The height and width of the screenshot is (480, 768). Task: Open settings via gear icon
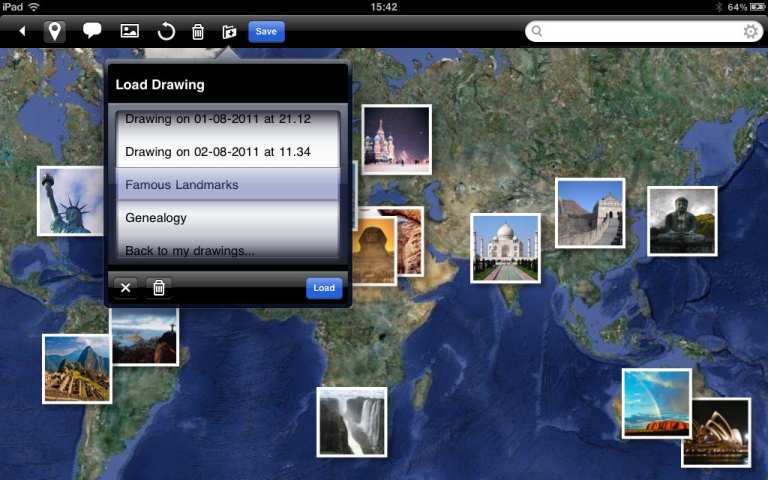[x=750, y=32]
